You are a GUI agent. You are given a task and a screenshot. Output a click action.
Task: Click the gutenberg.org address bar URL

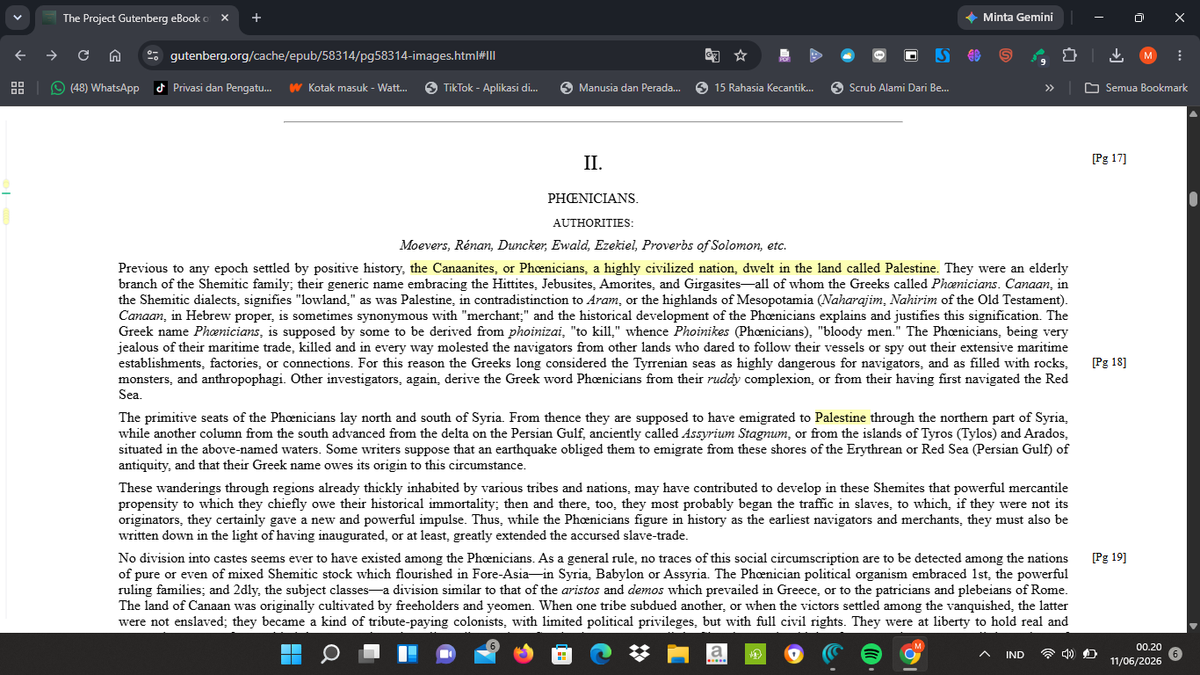click(334, 55)
